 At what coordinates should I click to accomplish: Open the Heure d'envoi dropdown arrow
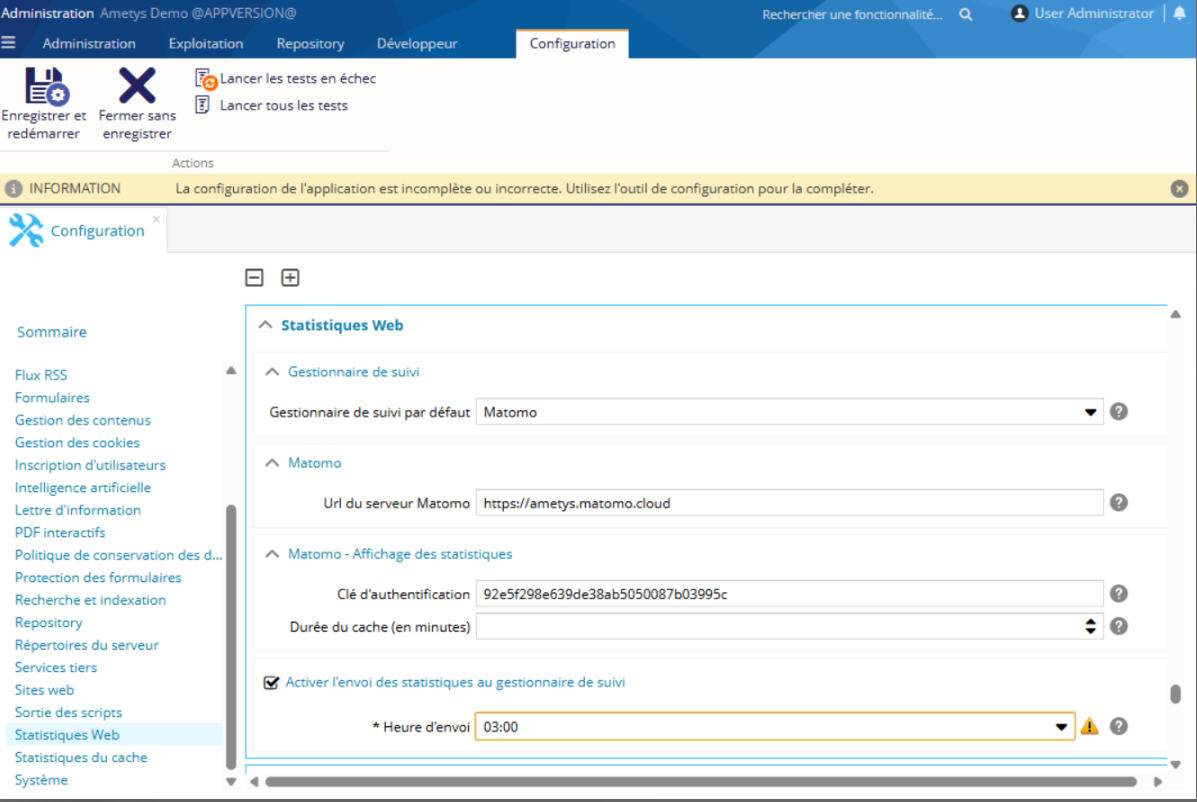coord(1061,727)
